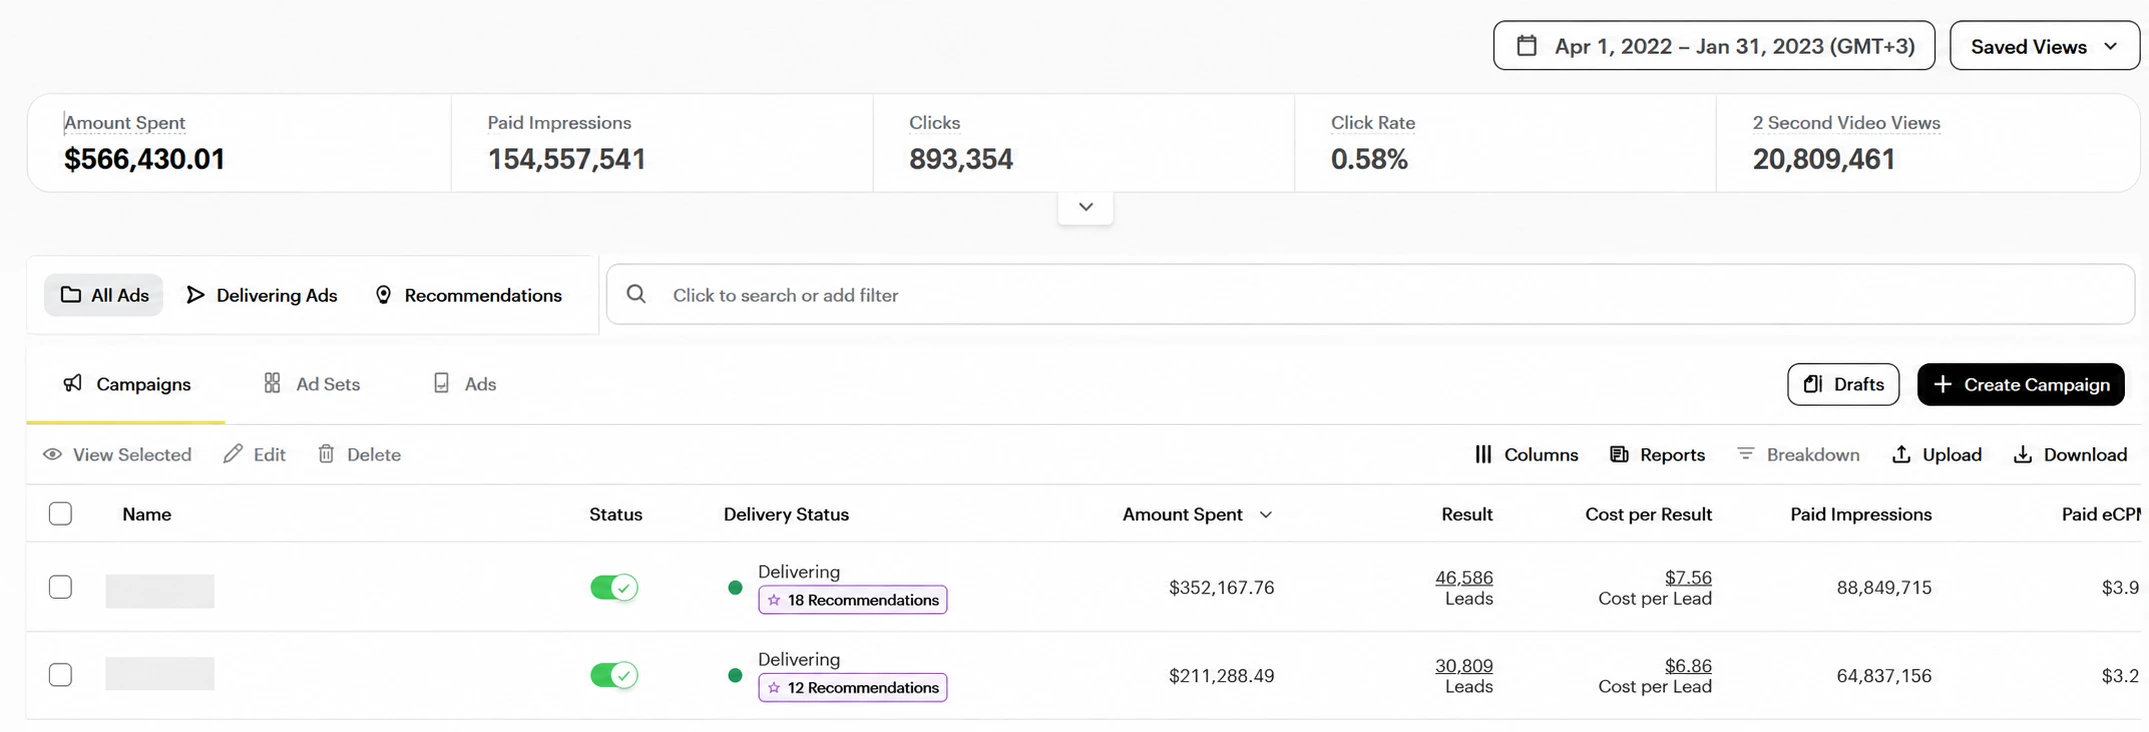Click the Download arrow icon
This screenshot has height=732, width=2149.
(x=2022, y=454)
